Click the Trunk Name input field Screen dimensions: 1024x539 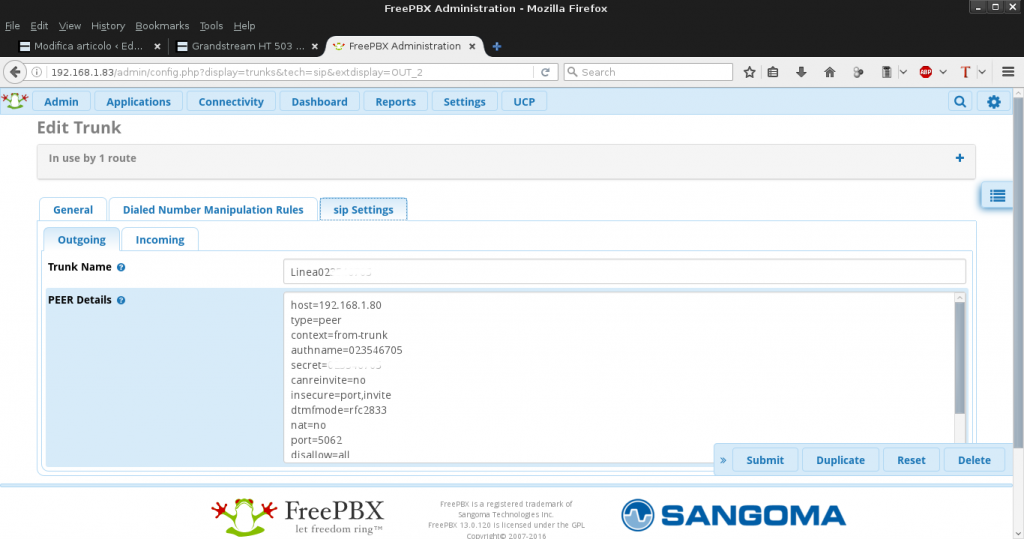coord(624,271)
